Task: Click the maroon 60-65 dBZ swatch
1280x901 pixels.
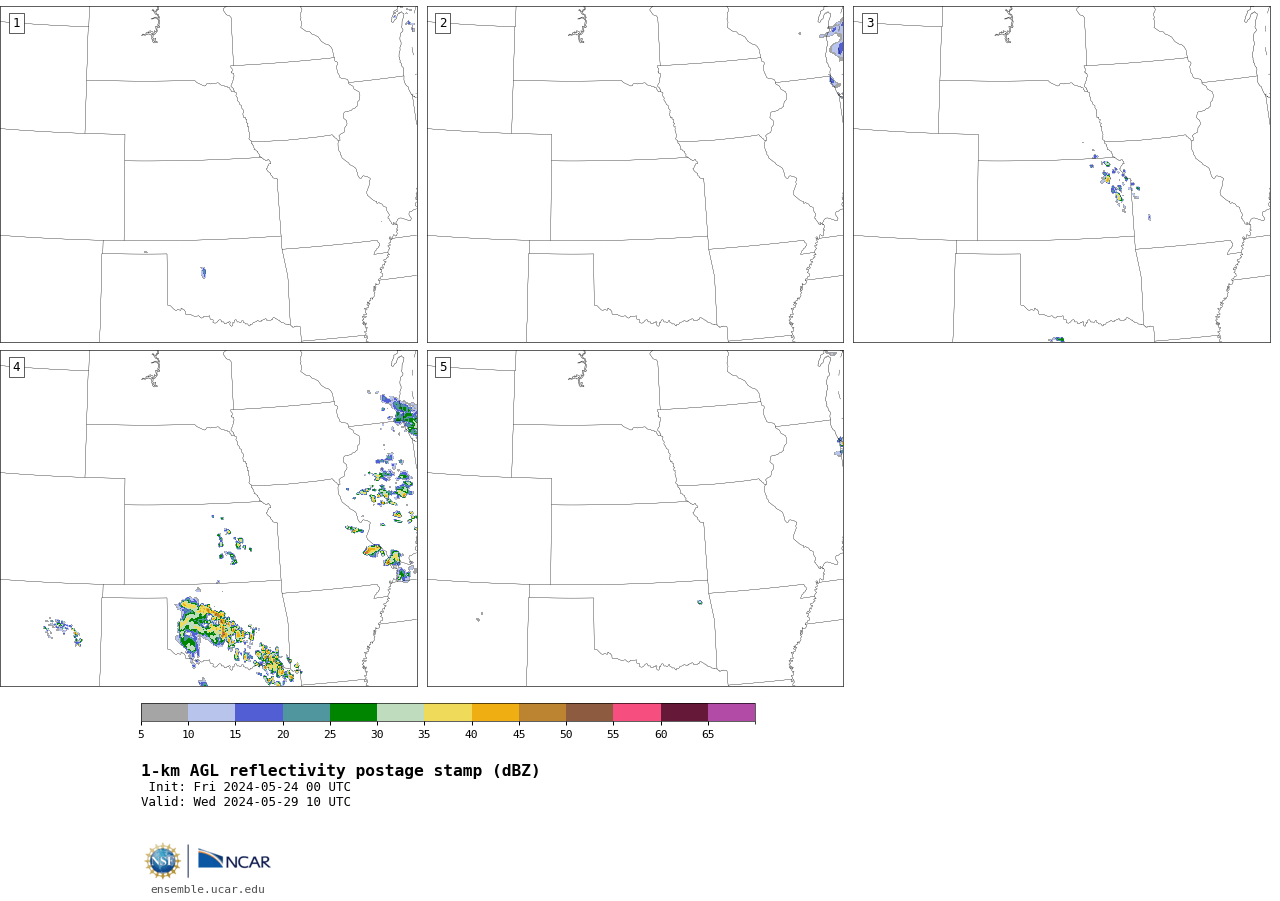Action: pos(684,713)
